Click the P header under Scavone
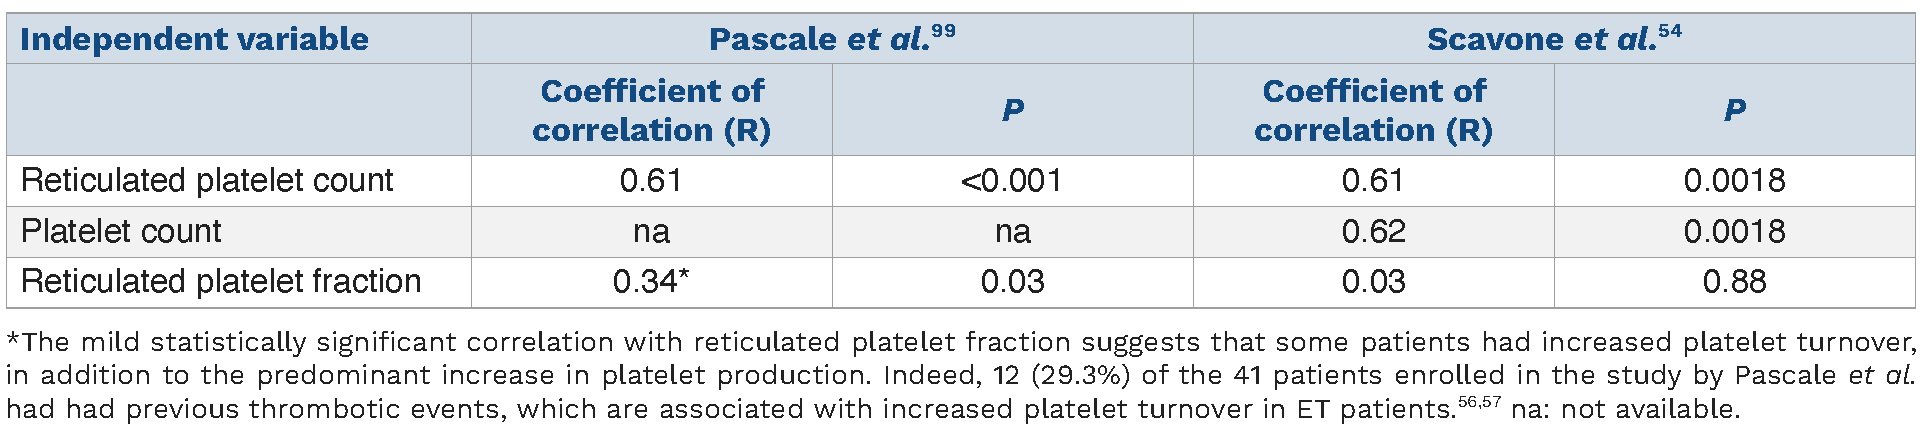The image size is (1926, 432). (x=1734, y=110)
